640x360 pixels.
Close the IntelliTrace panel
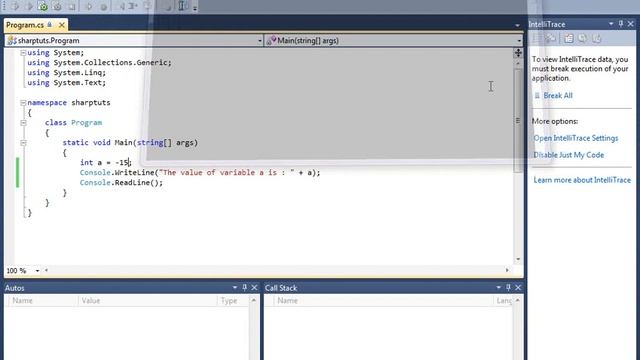[631, 24]
